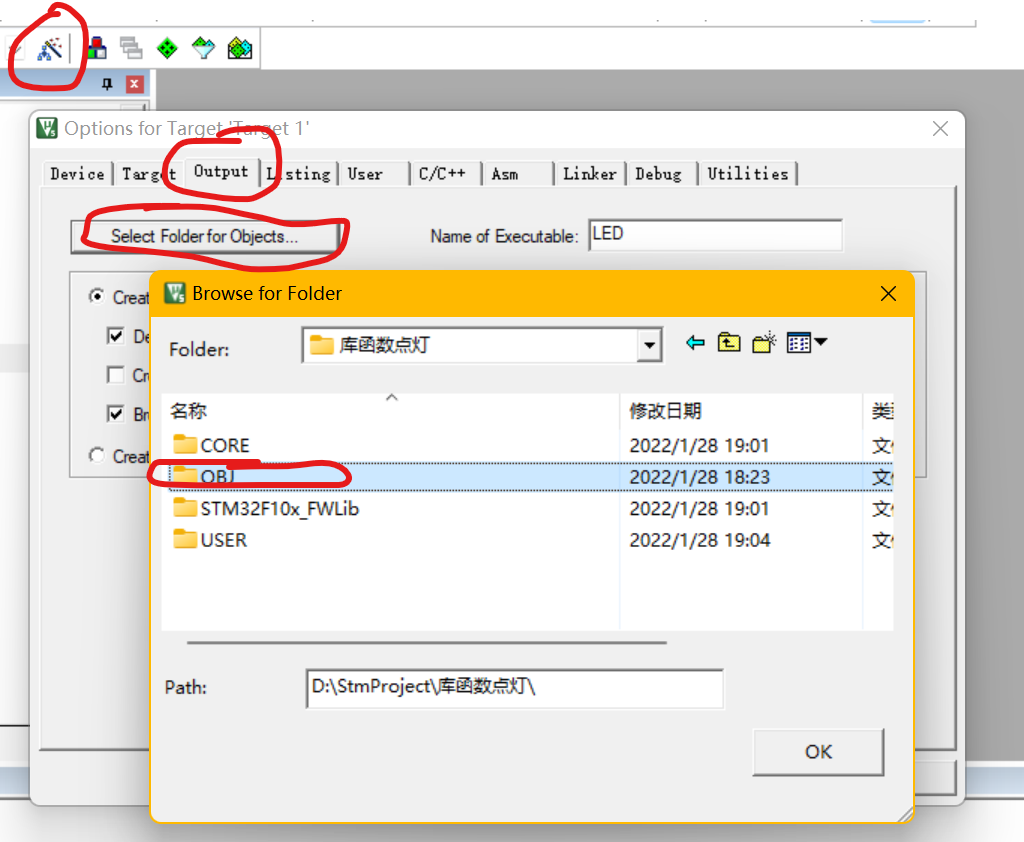
Task: Toggle the Debug Information checkbox
Action: click(116, 336)
